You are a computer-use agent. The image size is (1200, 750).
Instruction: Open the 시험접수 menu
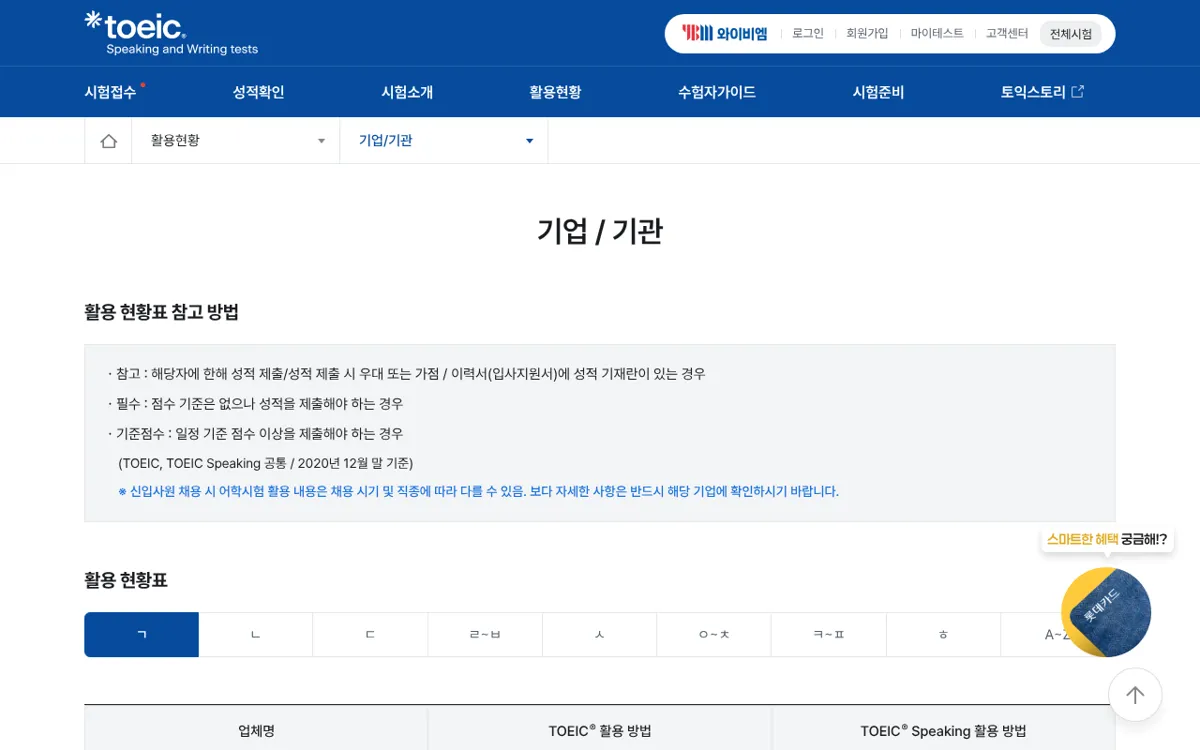click(x=110, y=92)
